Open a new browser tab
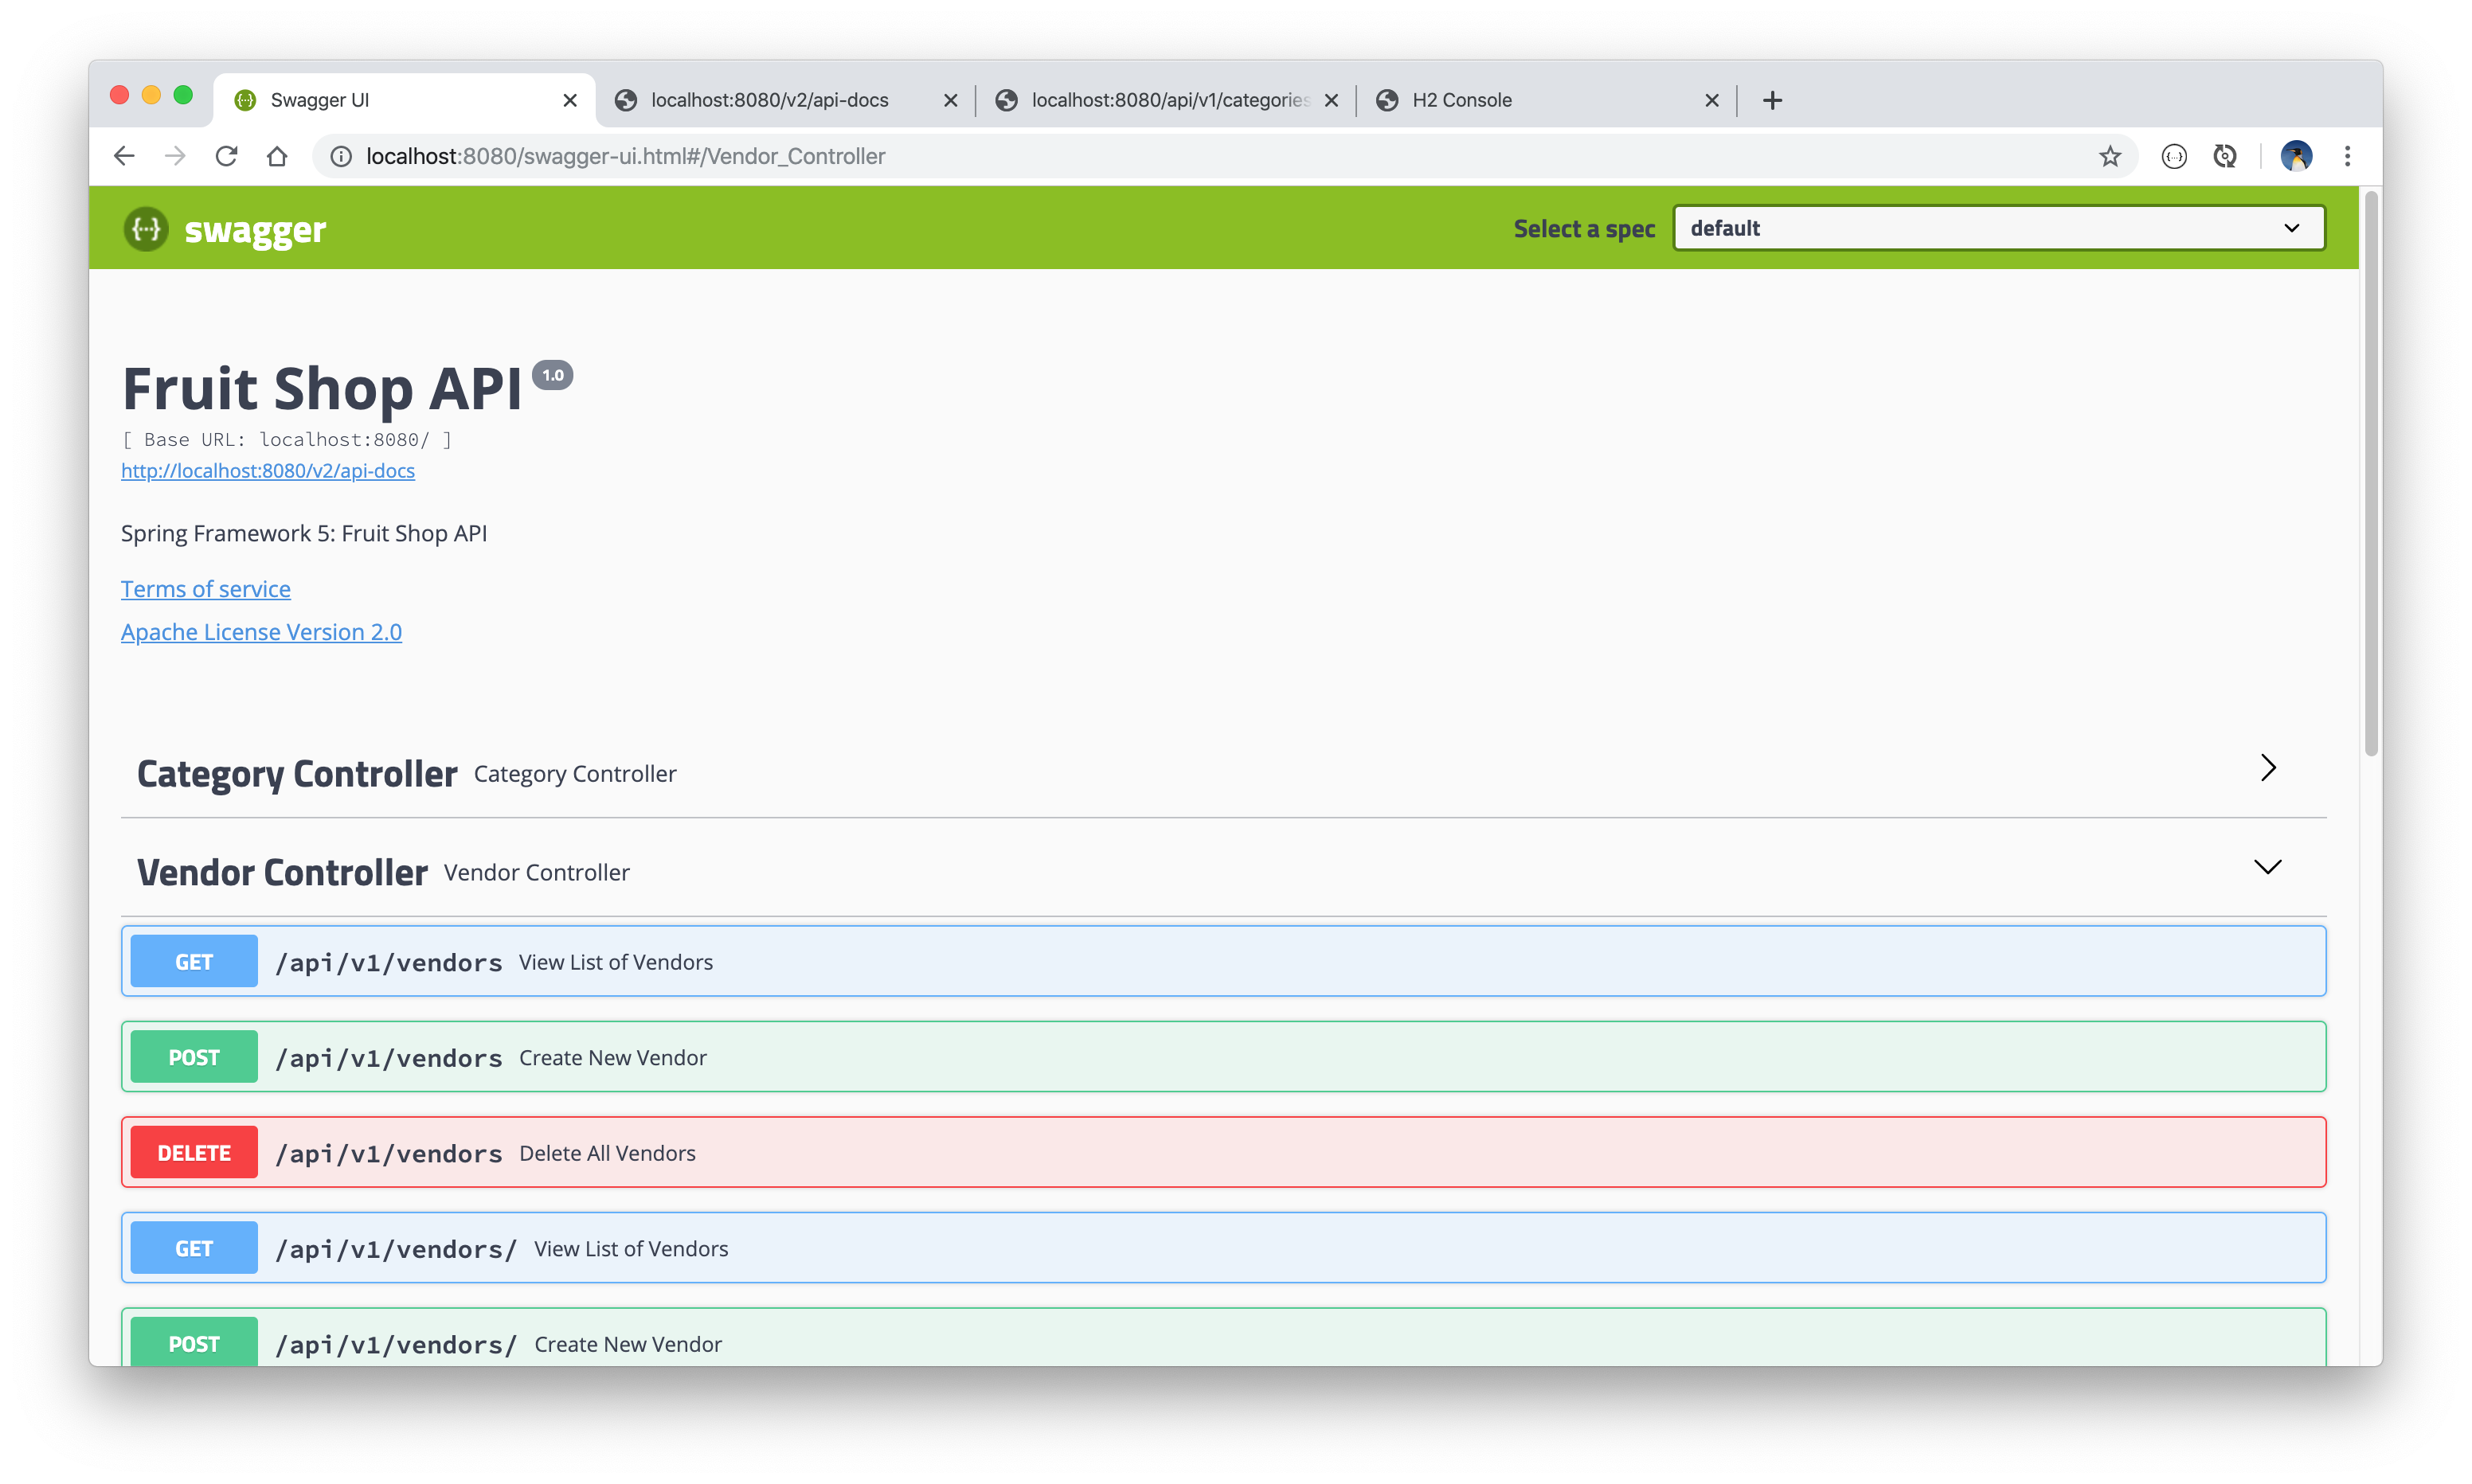This screenshot has width=2472, height=1484. [1772, 100]
